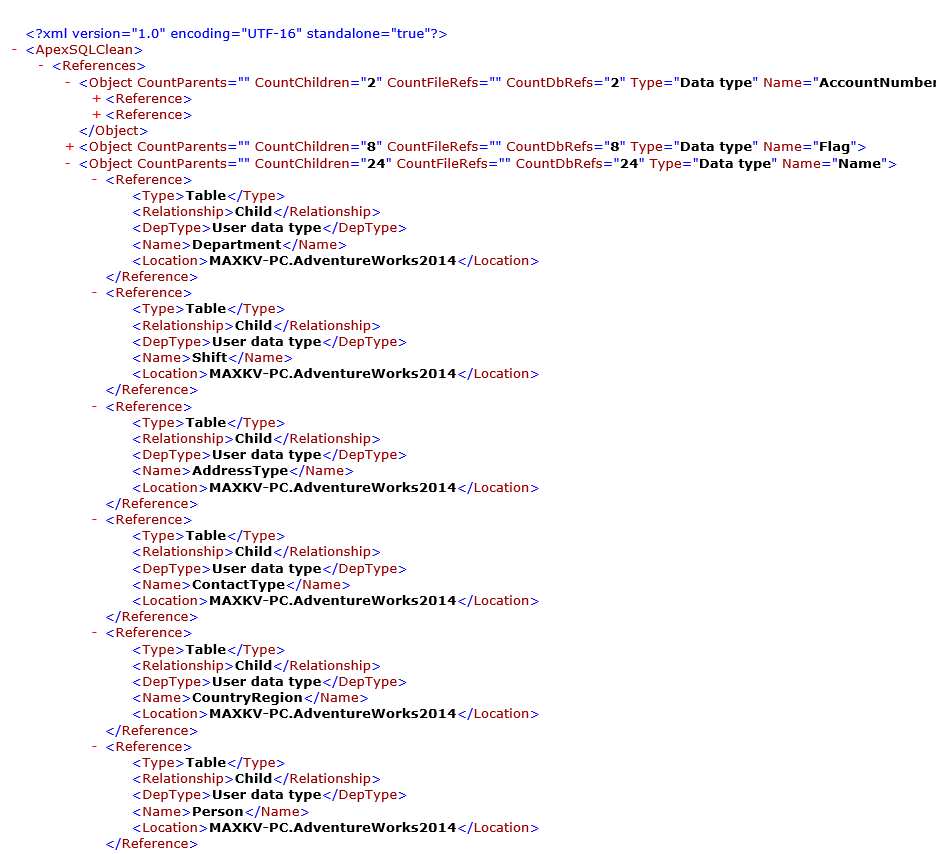
Task: Click Location value in Department reference
Action: pos(332,261)
